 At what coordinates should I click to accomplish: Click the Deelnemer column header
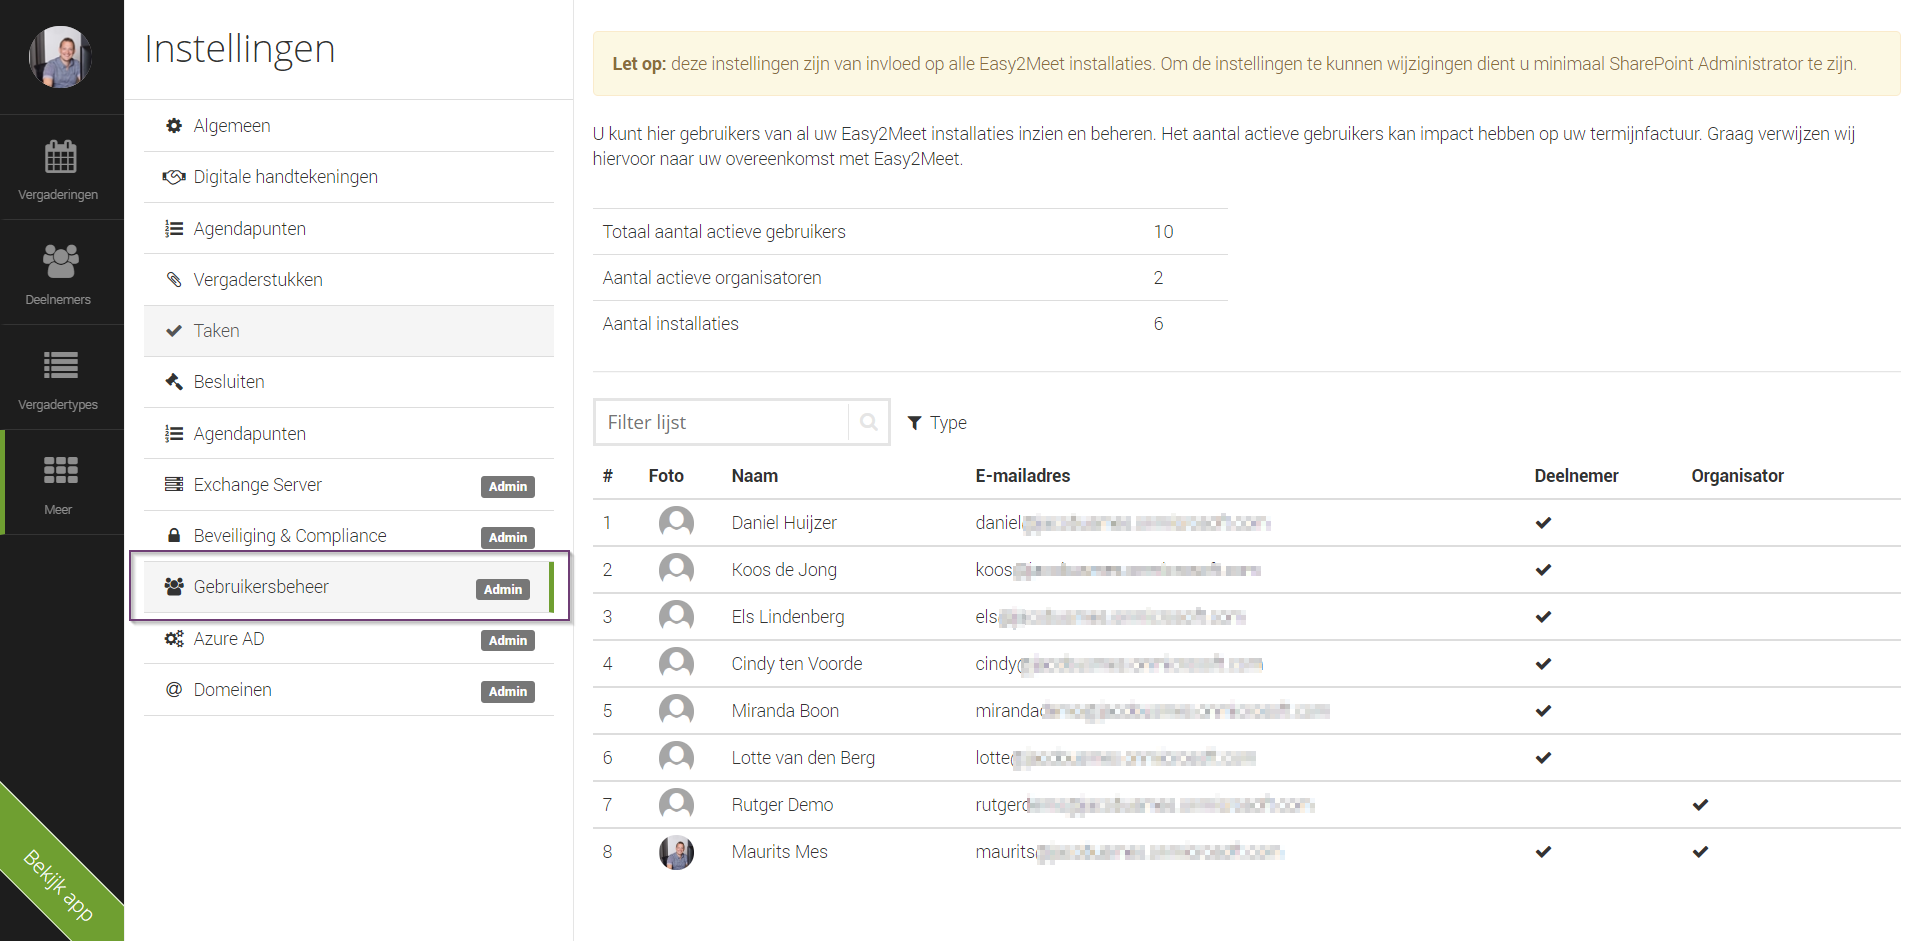pos(1576,476)
